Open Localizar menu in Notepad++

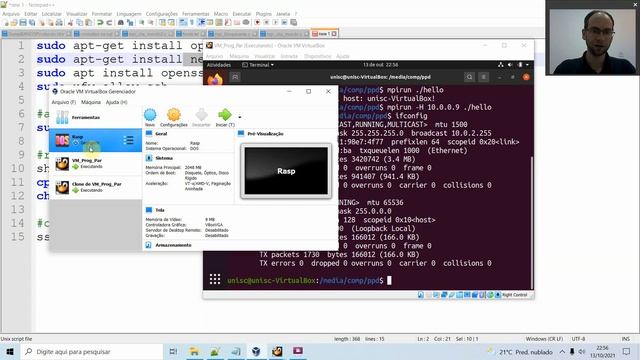tap(52, 14)
